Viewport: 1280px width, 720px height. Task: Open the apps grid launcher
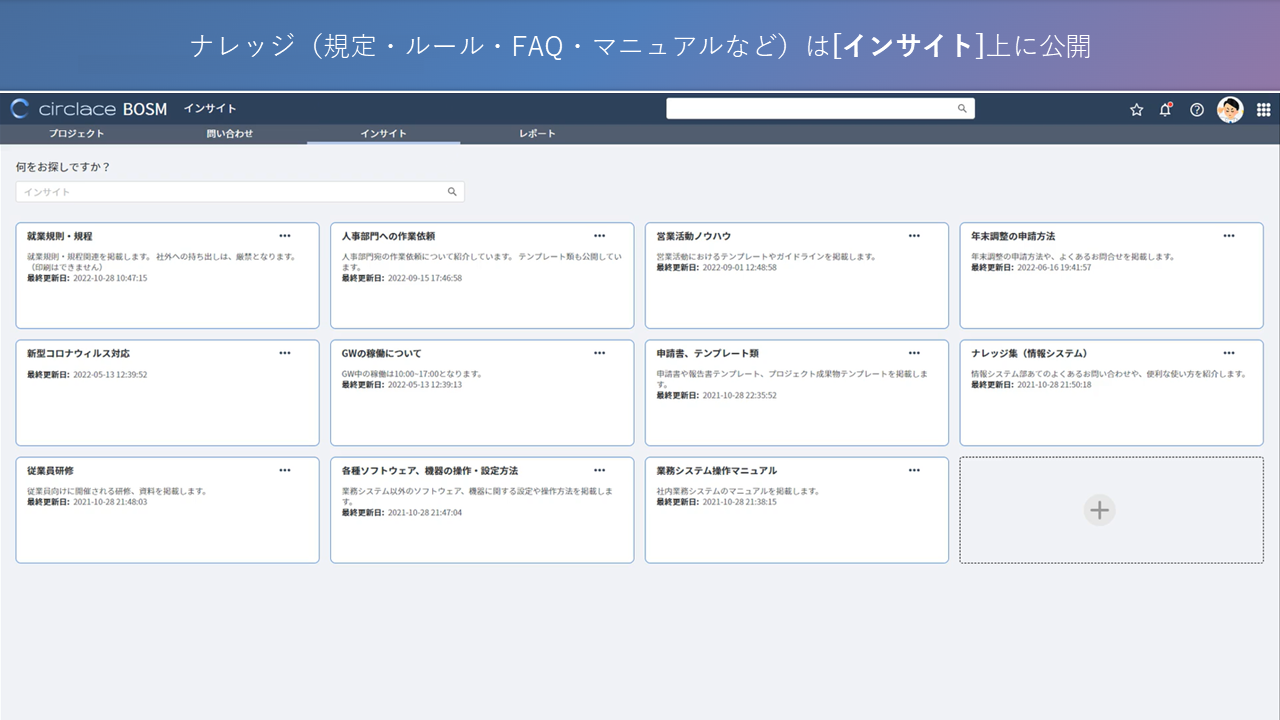[x=1263, y=110]
